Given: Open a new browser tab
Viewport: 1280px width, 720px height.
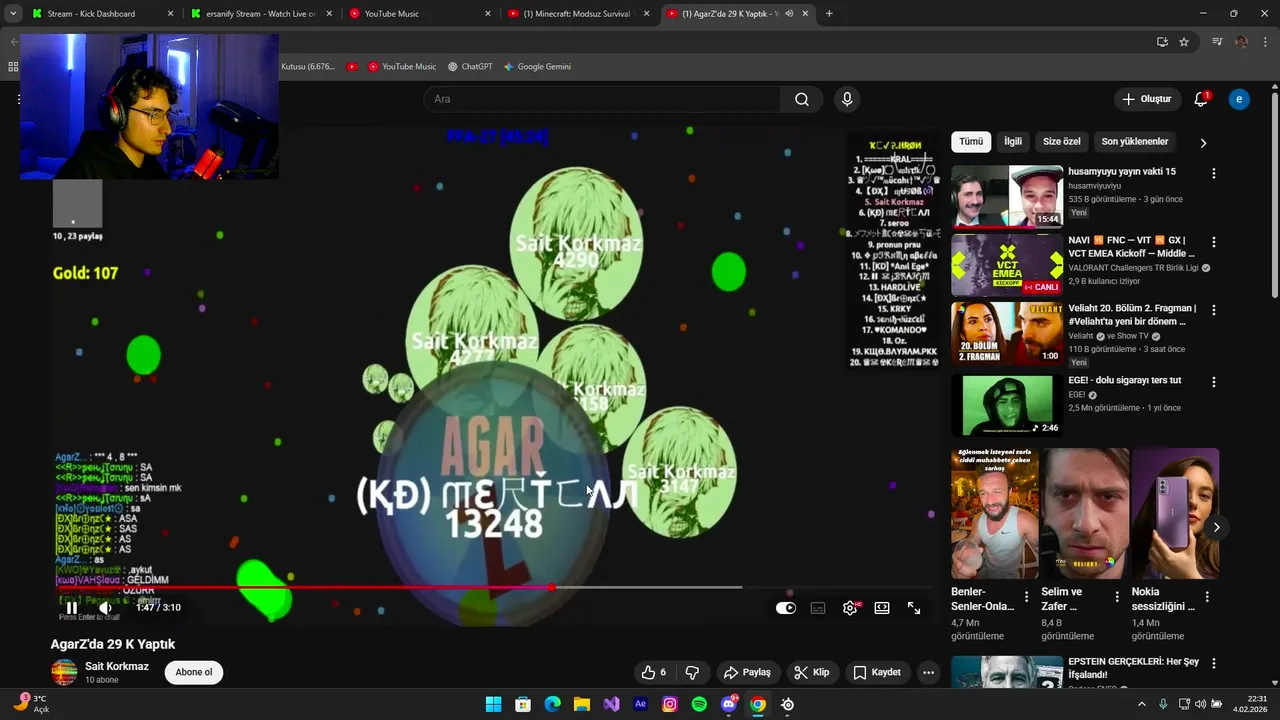Looking at the screenshot, I should tap(829, 14).
